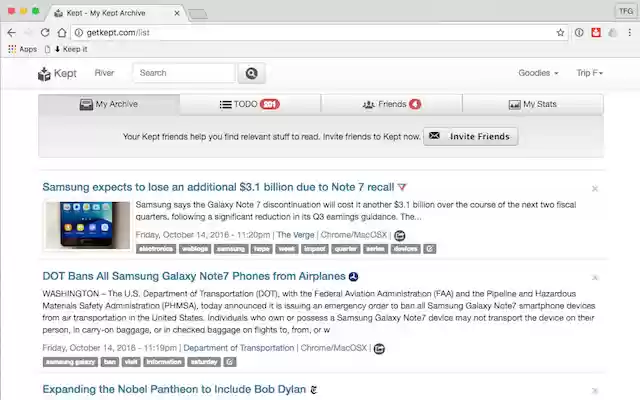Click the samsung galaxy tag

pos(70,362)
